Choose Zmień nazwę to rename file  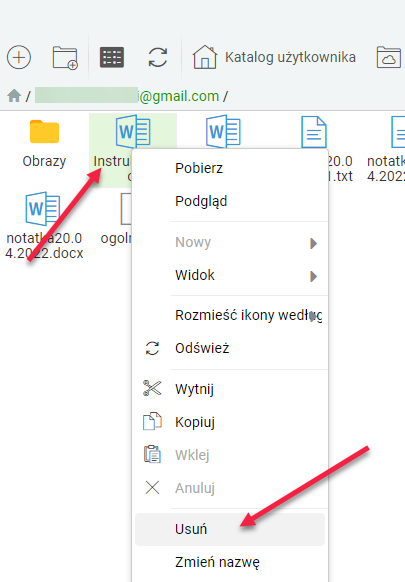(x=230, y=562)
